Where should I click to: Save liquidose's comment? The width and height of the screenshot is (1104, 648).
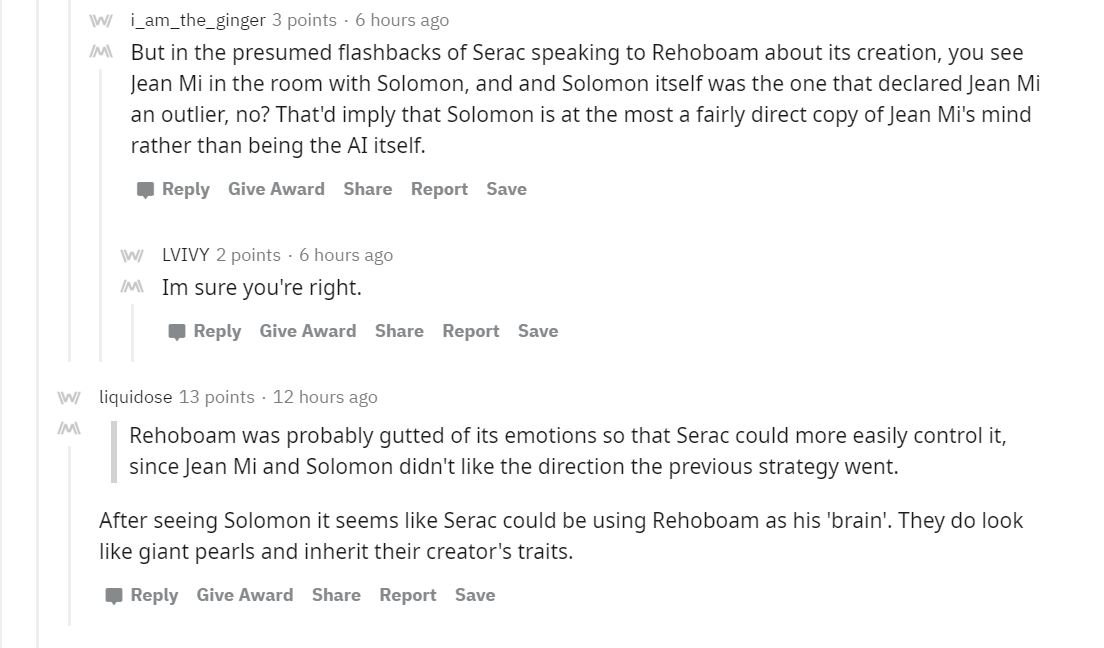click(475, 595)
